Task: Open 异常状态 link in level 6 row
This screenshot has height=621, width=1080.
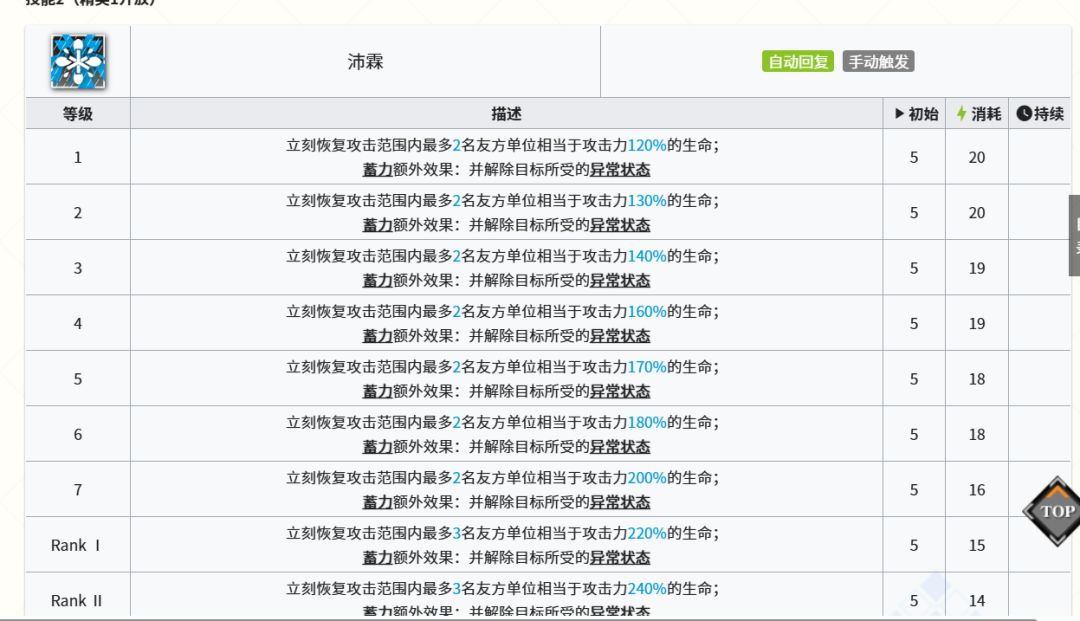Action: click(620, 447)
